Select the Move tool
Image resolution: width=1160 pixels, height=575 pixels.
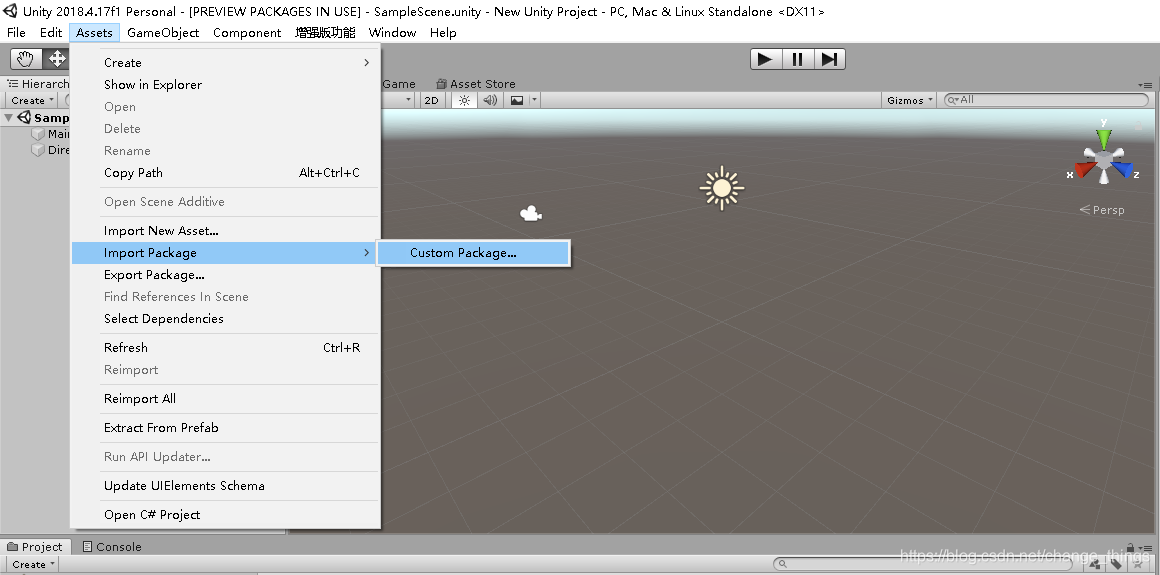tap(56, 58)
